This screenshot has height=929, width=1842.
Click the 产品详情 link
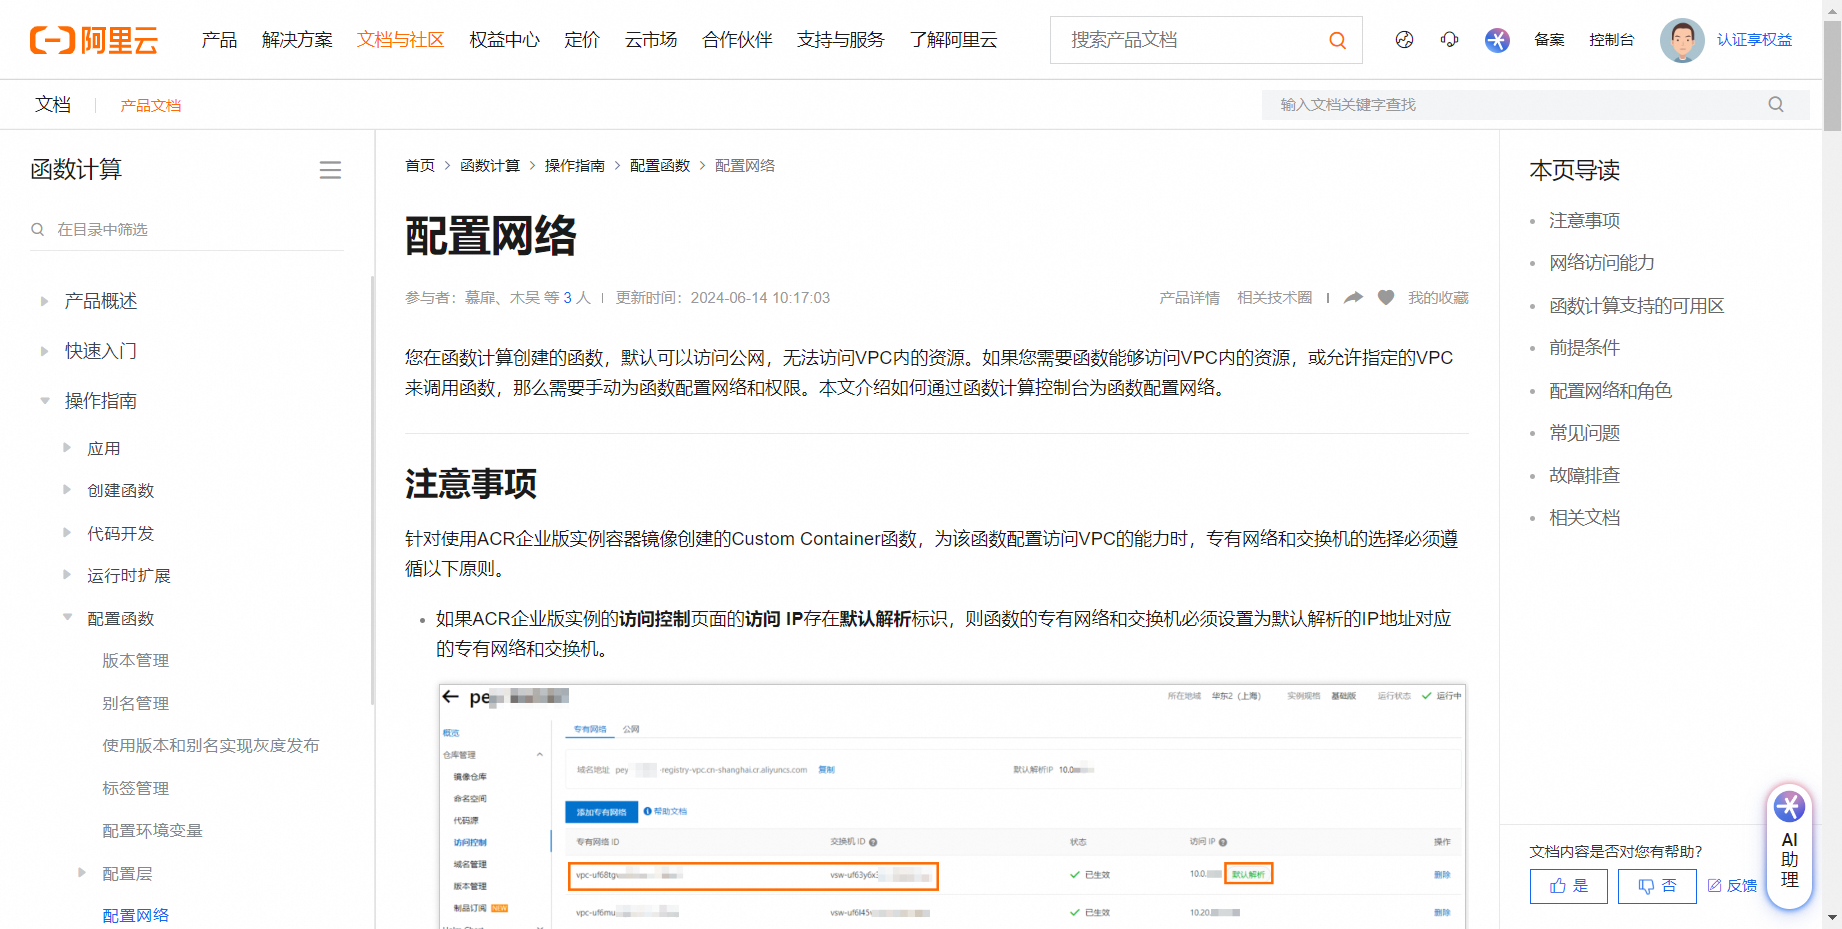point(1189,298)
